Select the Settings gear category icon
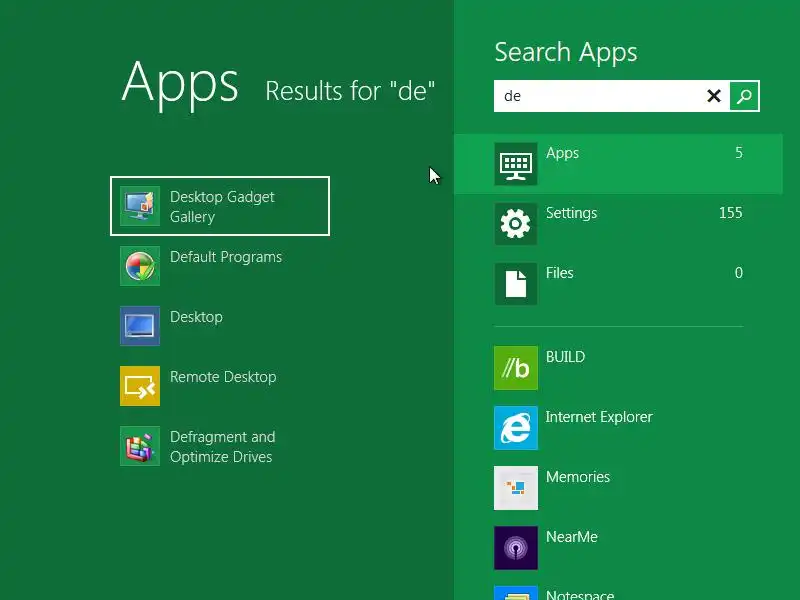Screen dimensions: 800x600 [x=516, y=224]
